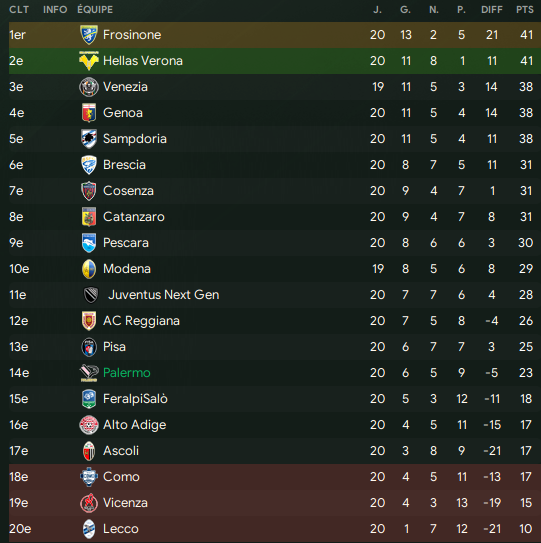Click the Frosinone club crest
Image resolution: width=541 pixels, height=543 pixels.
[x=89, y=35]
